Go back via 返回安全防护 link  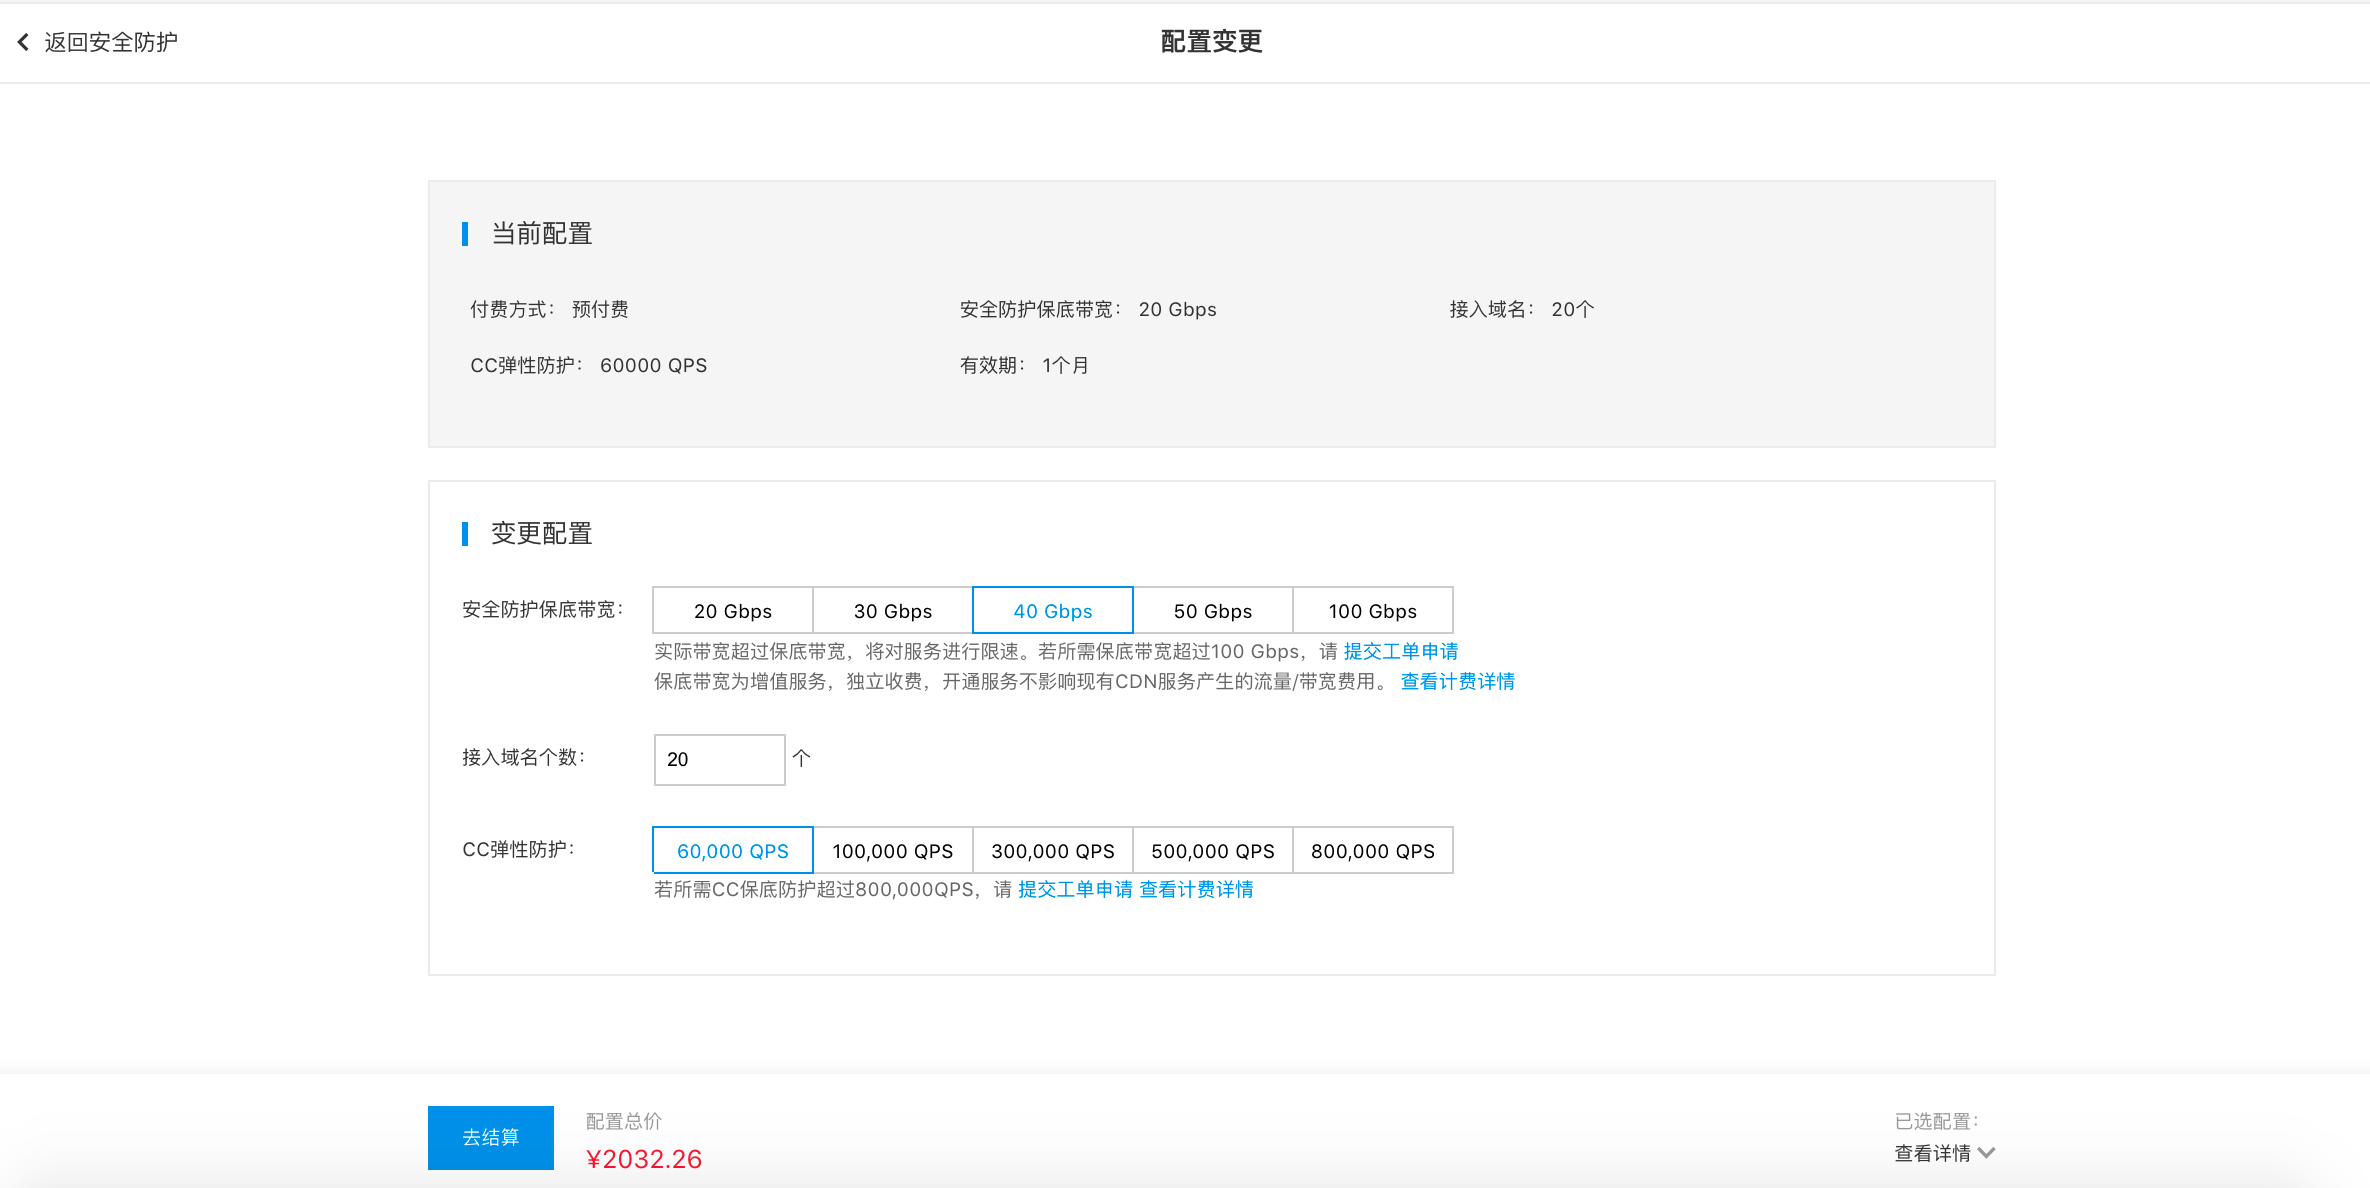(x=111, y=42)
